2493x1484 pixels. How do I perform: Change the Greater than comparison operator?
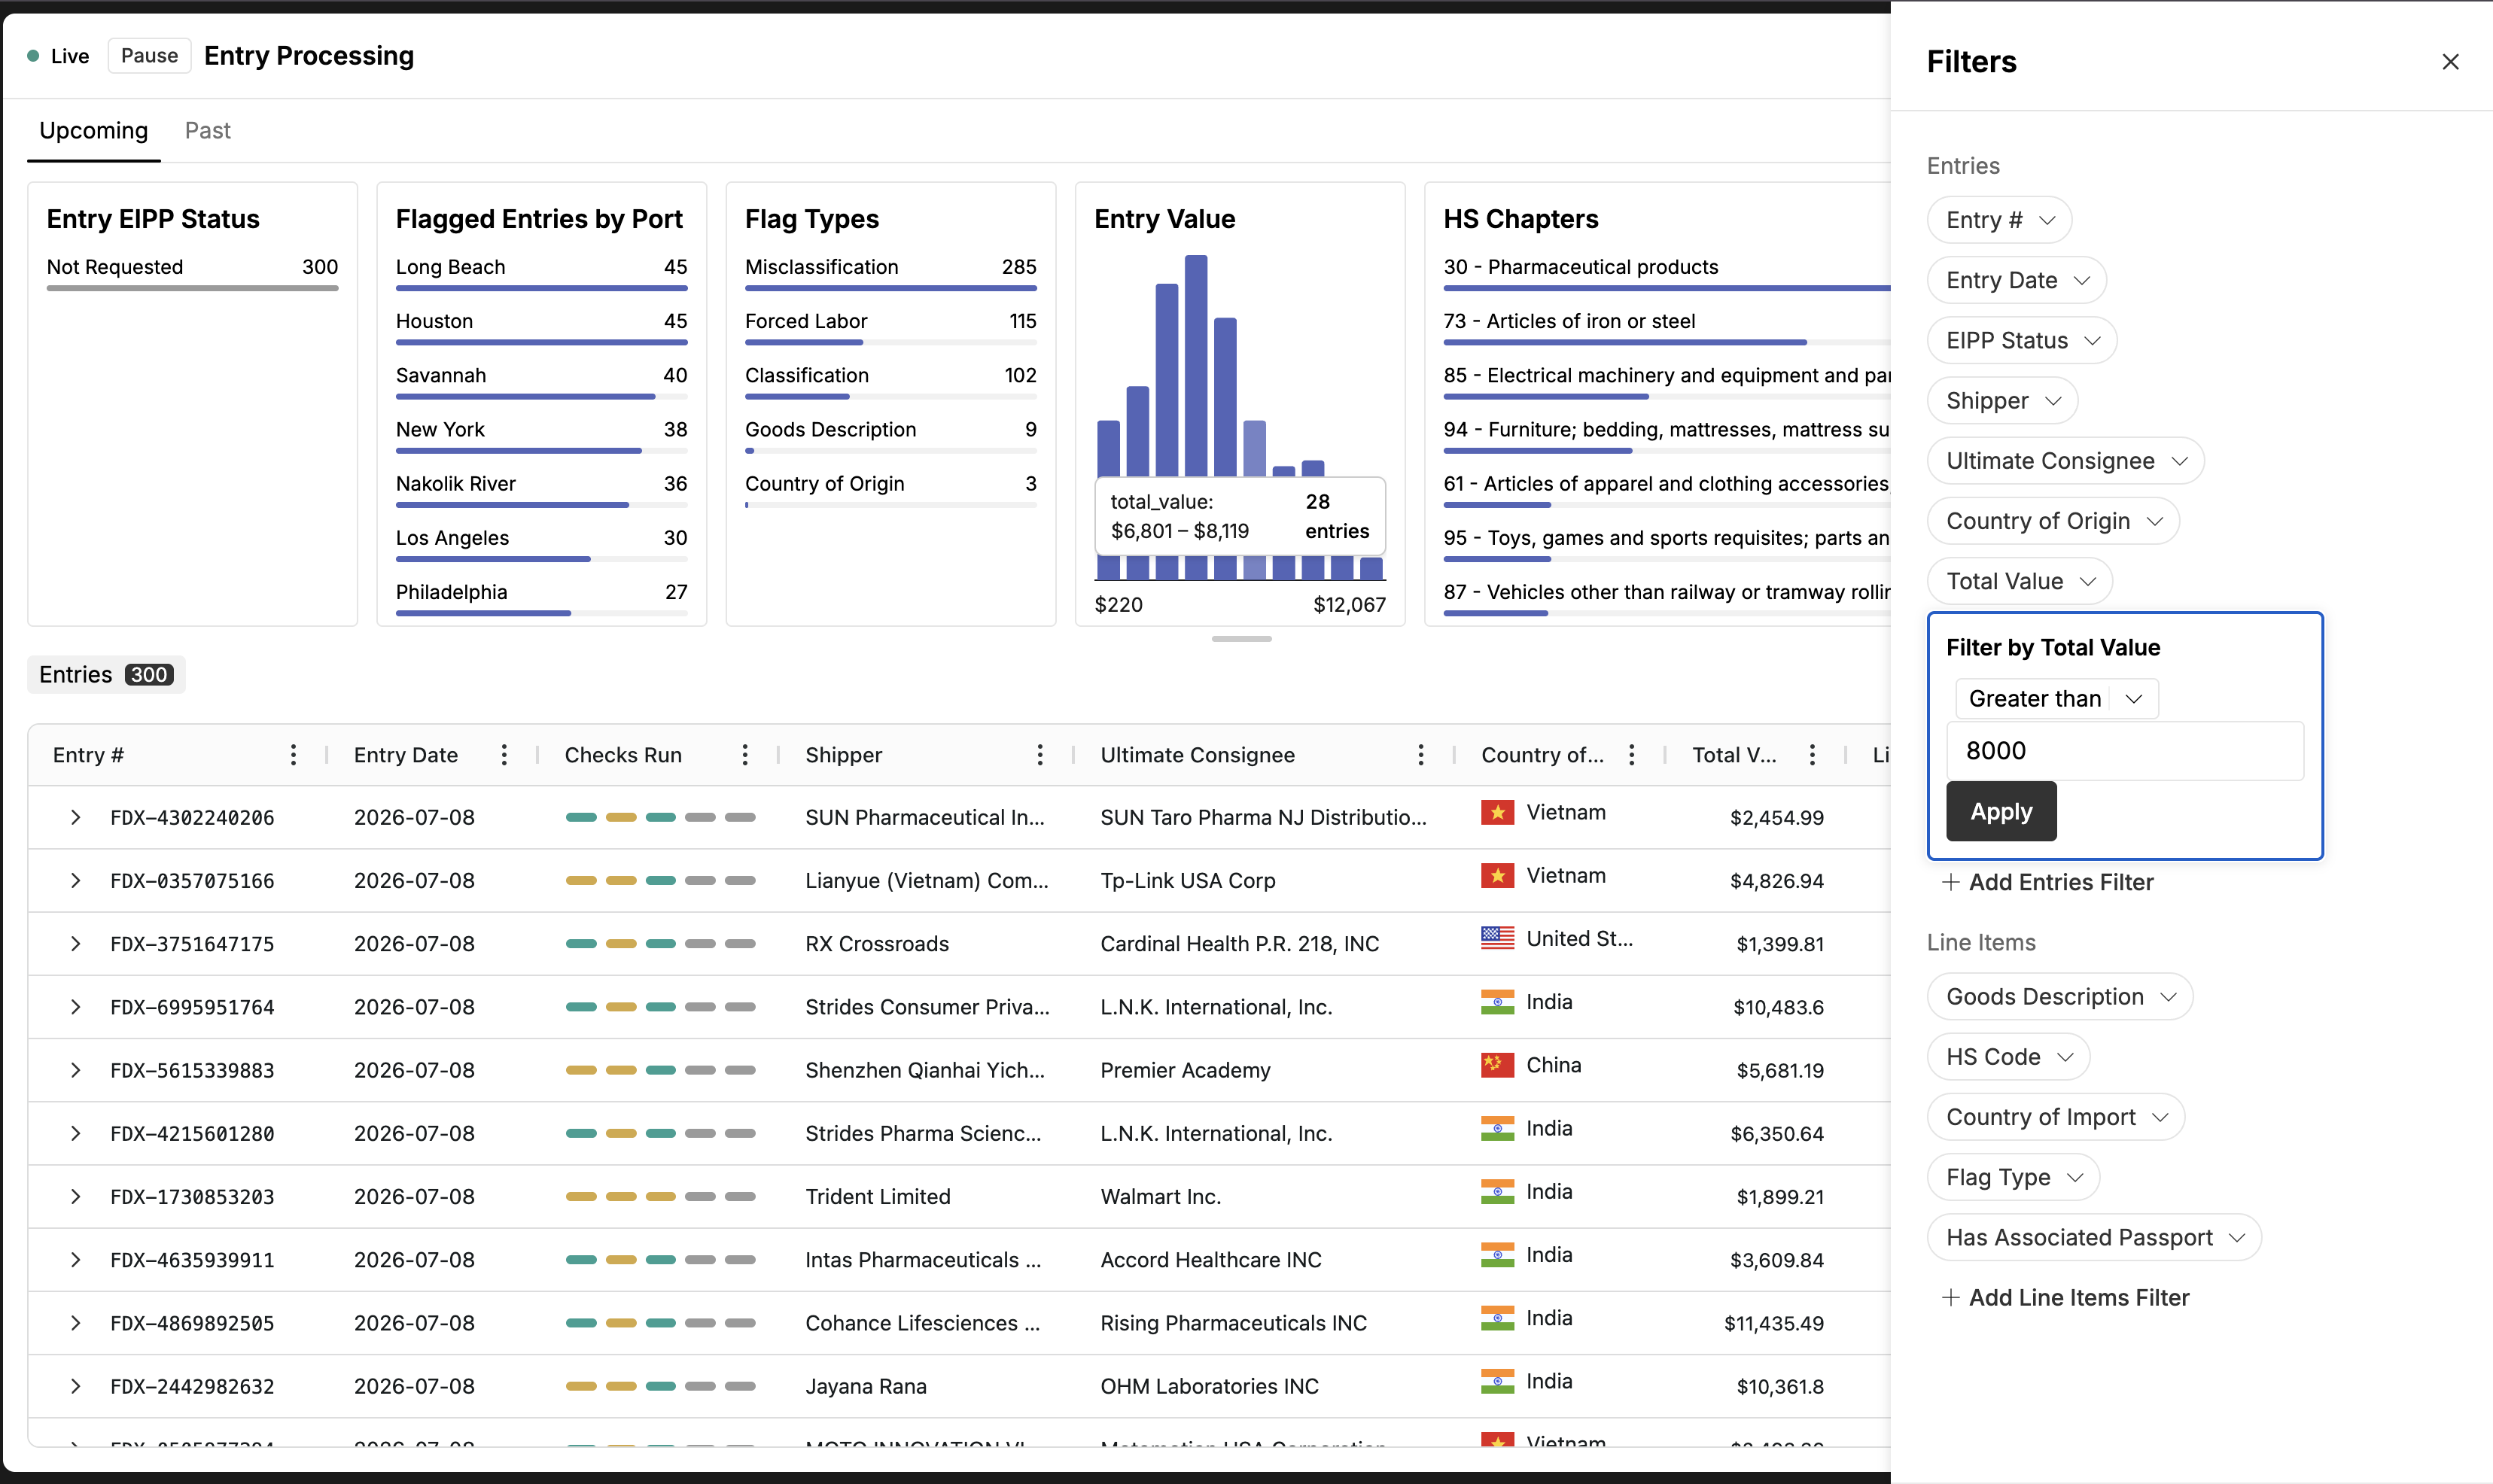pos(2057,699)
